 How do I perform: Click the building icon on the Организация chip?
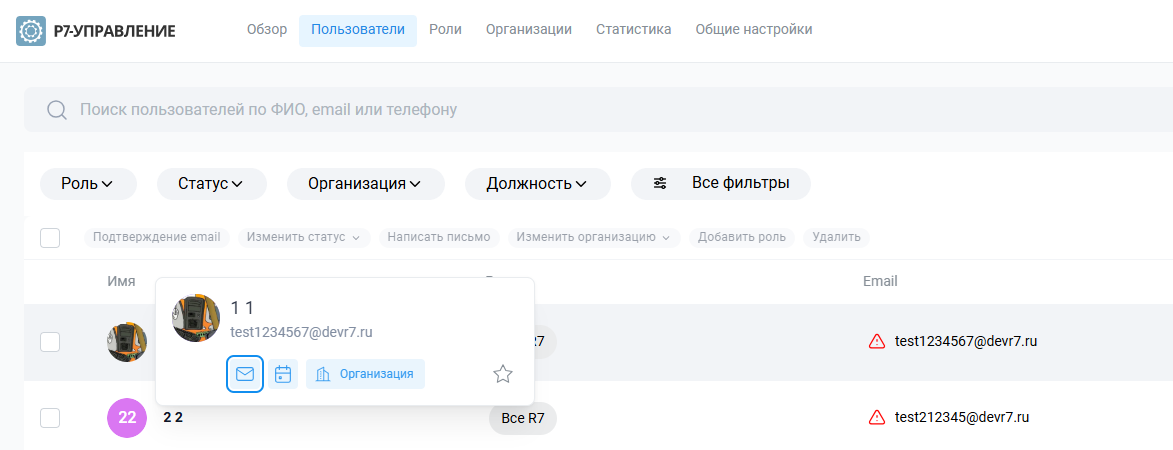(x=323, y=374)
